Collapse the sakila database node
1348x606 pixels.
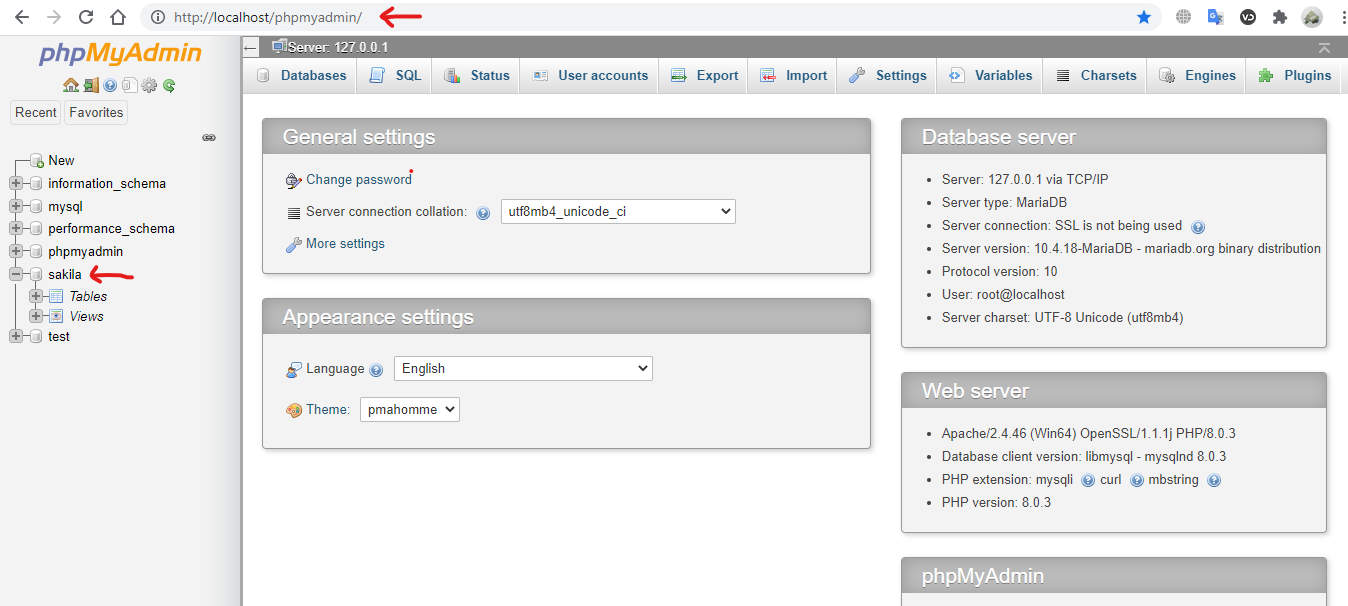(16, 274)
